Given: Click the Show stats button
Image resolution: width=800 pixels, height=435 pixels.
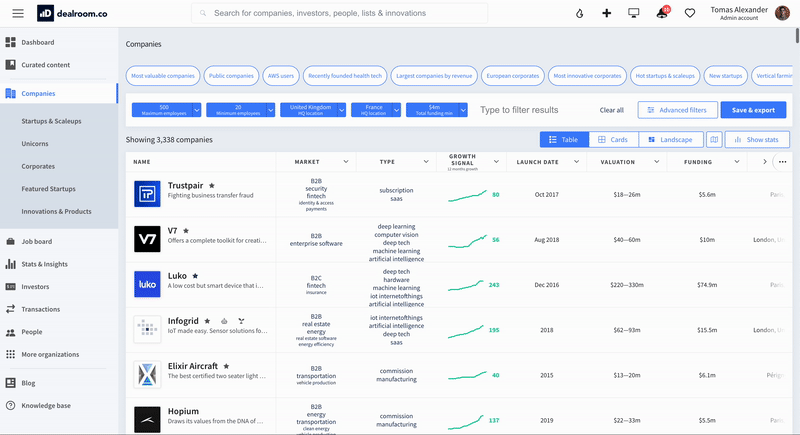Looking at the screenshot, I should tap(757, 140).
